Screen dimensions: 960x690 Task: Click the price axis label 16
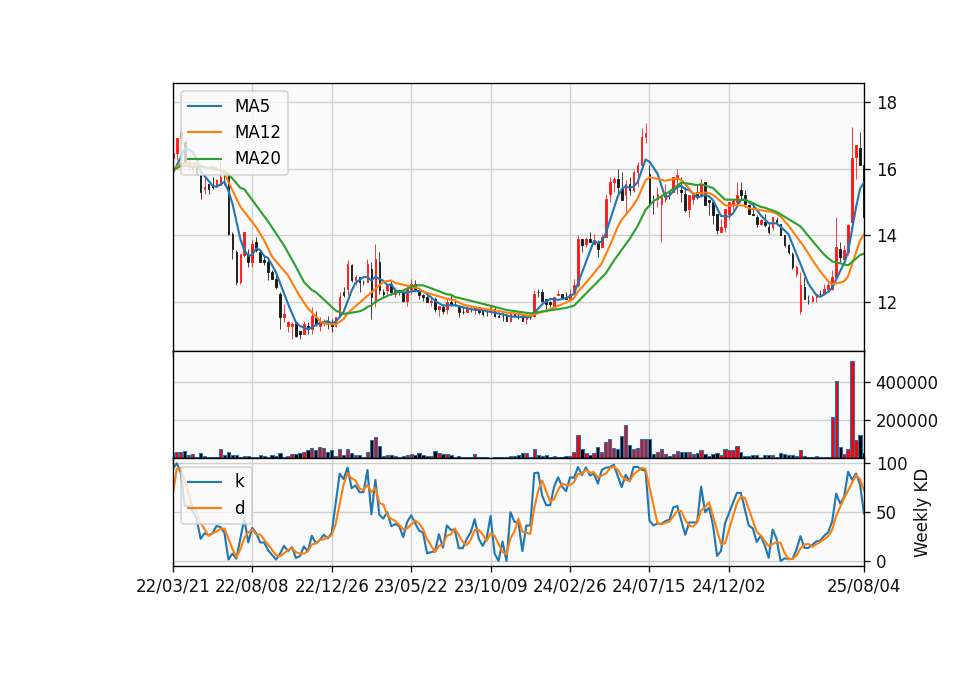[x=887, y=170]
